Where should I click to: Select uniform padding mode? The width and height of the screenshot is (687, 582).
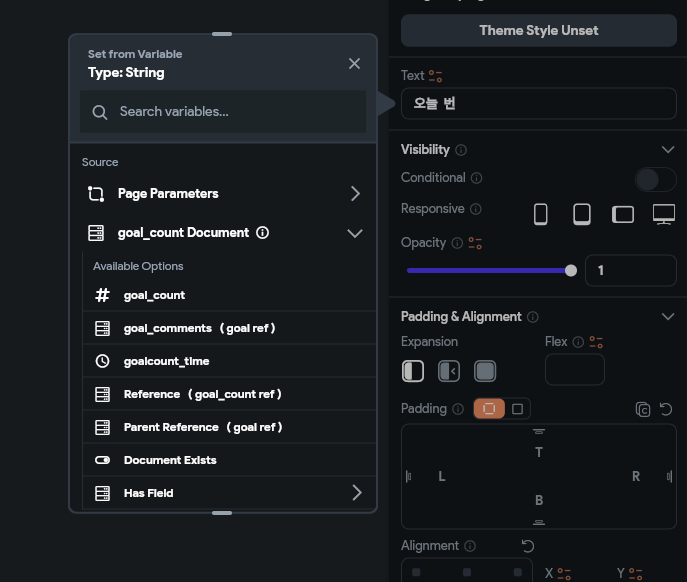point(517,408)
